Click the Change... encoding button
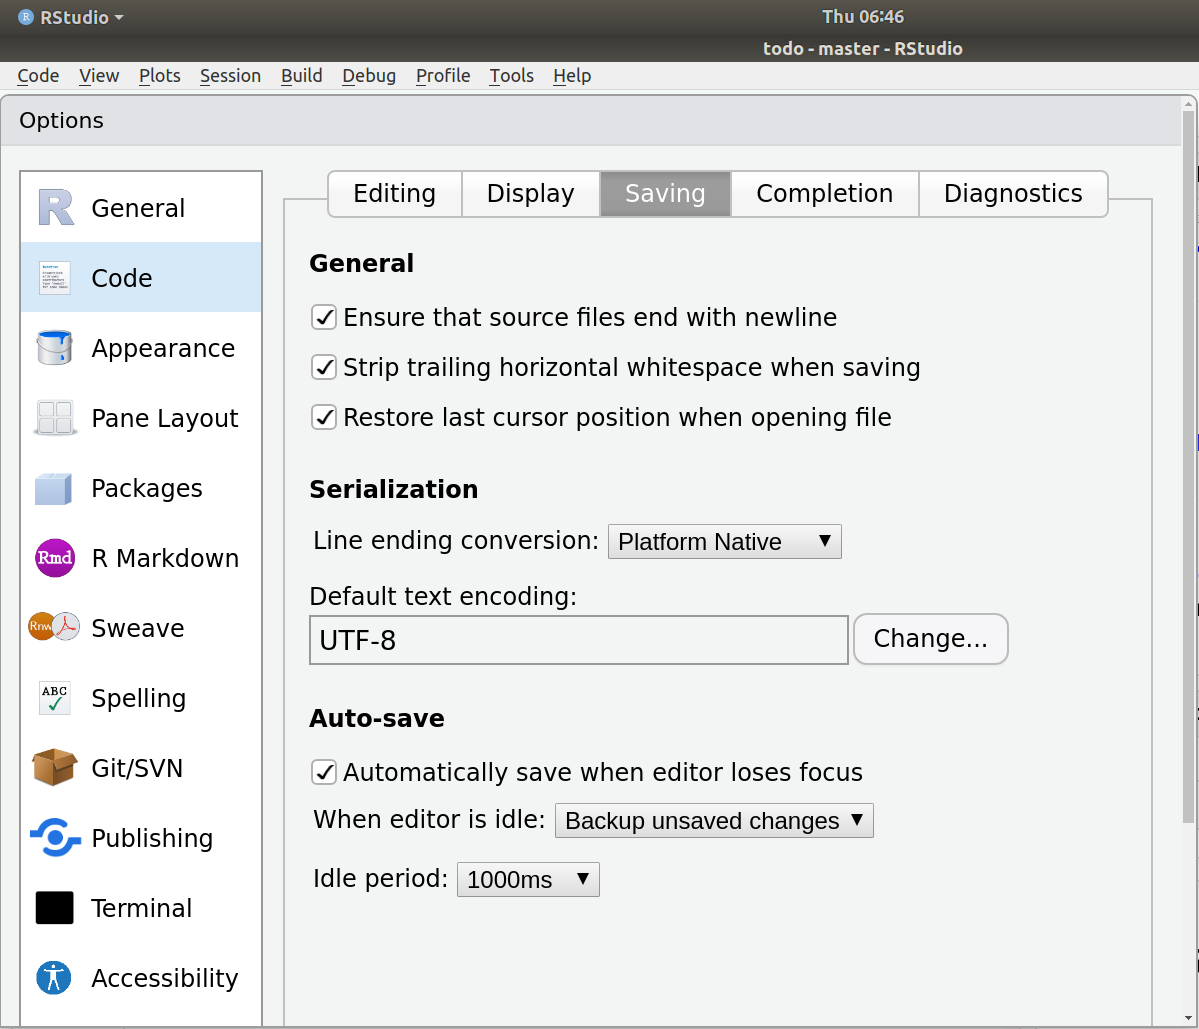The width and height of the screenshot is (1199, 1029). pyautogui.click(x=931, y=638)
